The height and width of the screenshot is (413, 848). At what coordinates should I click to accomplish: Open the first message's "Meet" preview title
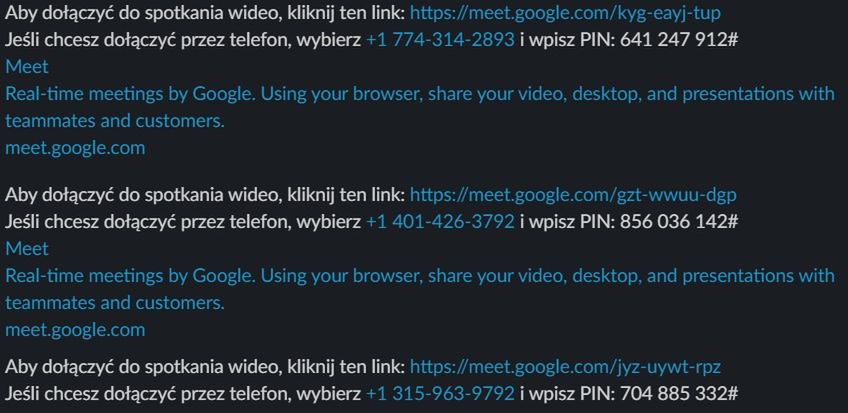[x=26, y=66]
